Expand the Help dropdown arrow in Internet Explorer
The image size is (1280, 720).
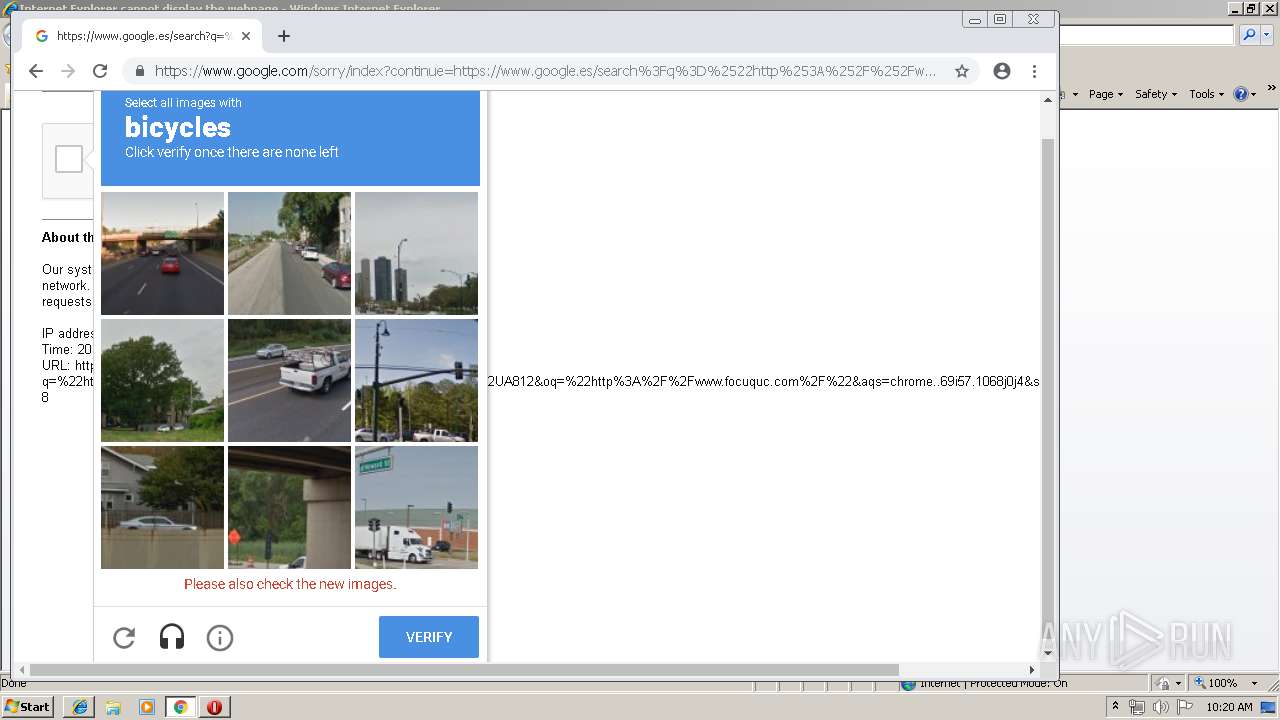pos(1254,95)
